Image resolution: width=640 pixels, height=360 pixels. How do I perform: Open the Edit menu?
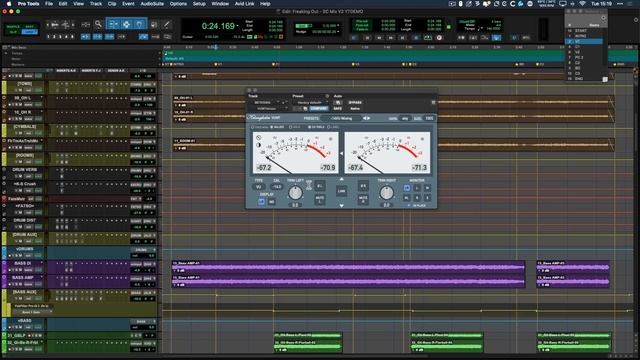coord(63,4)
